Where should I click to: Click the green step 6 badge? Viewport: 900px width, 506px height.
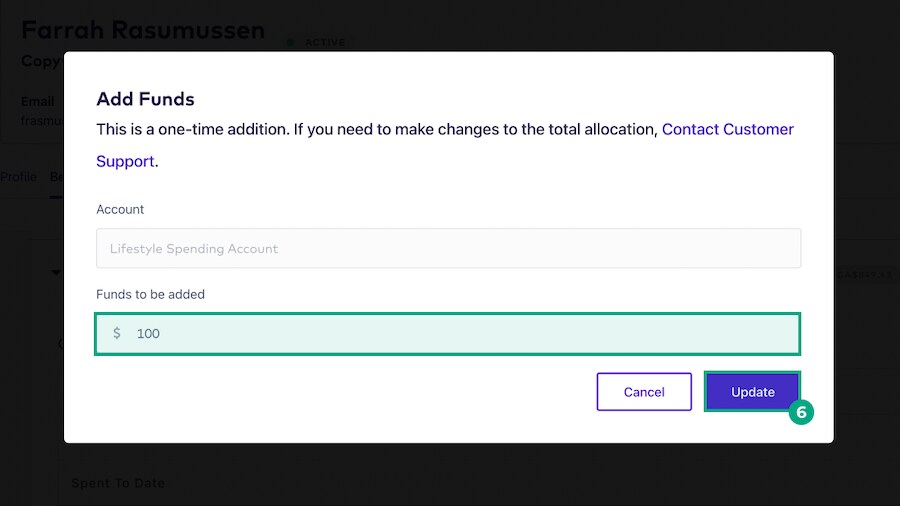tap(801, 412)
